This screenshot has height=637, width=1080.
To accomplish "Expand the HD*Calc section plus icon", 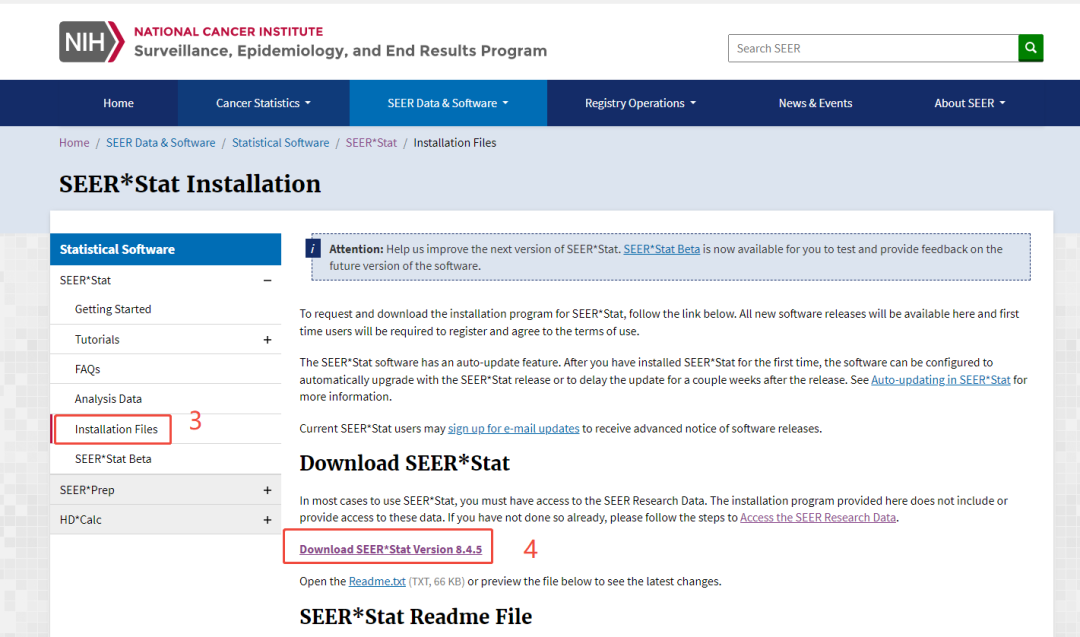I will click(x=267, y=520).
